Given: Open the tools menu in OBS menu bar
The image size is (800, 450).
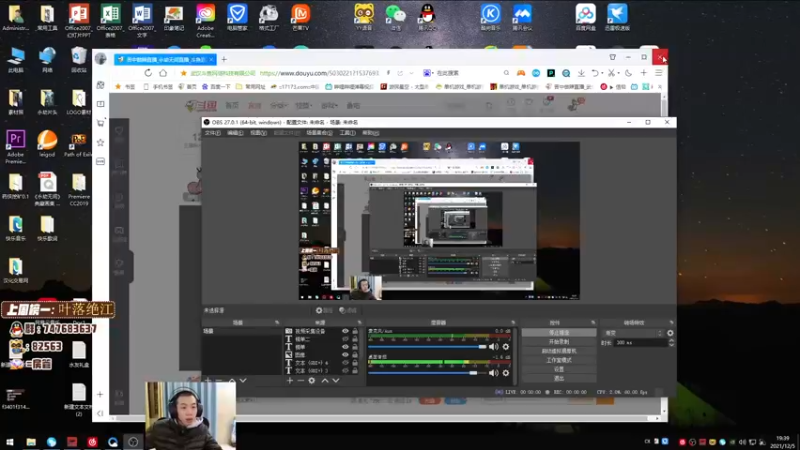Looking at the screenshot, I should (347, 133).
